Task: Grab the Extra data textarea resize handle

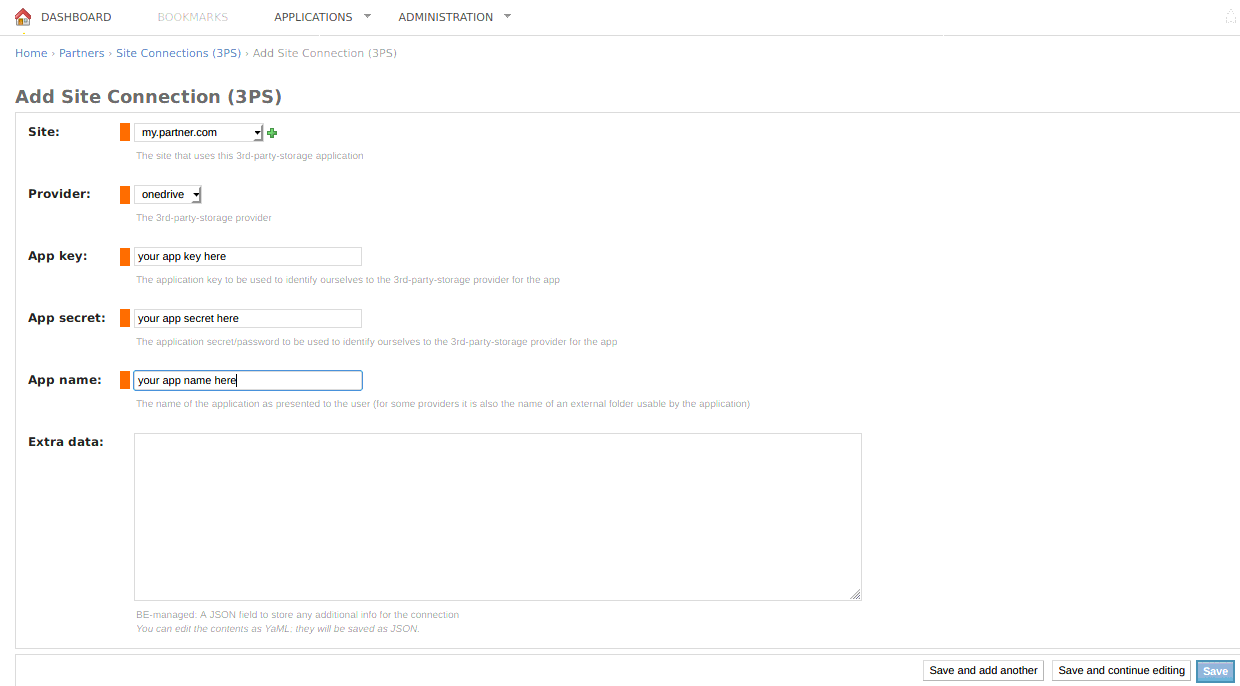Action: click(855, 594)
